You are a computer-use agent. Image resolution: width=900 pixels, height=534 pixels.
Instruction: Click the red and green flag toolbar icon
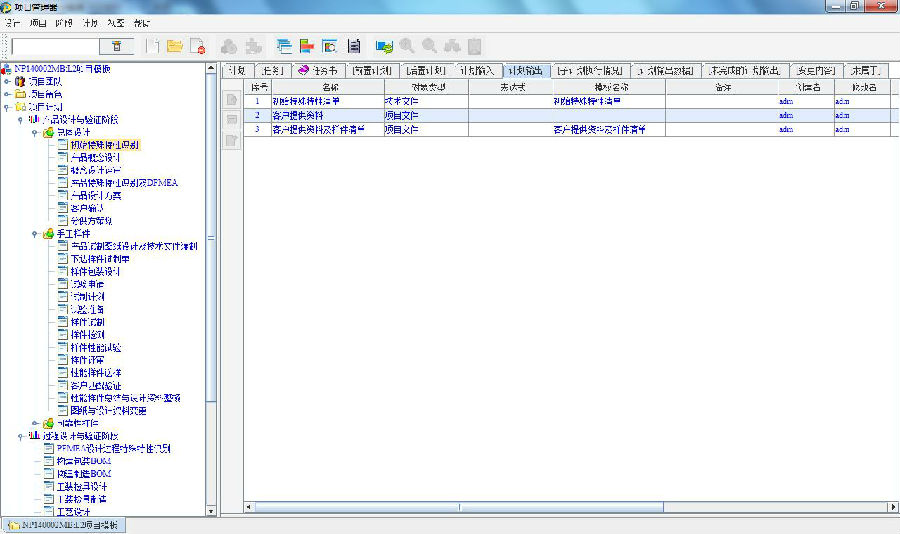click(x=306, y=46)
